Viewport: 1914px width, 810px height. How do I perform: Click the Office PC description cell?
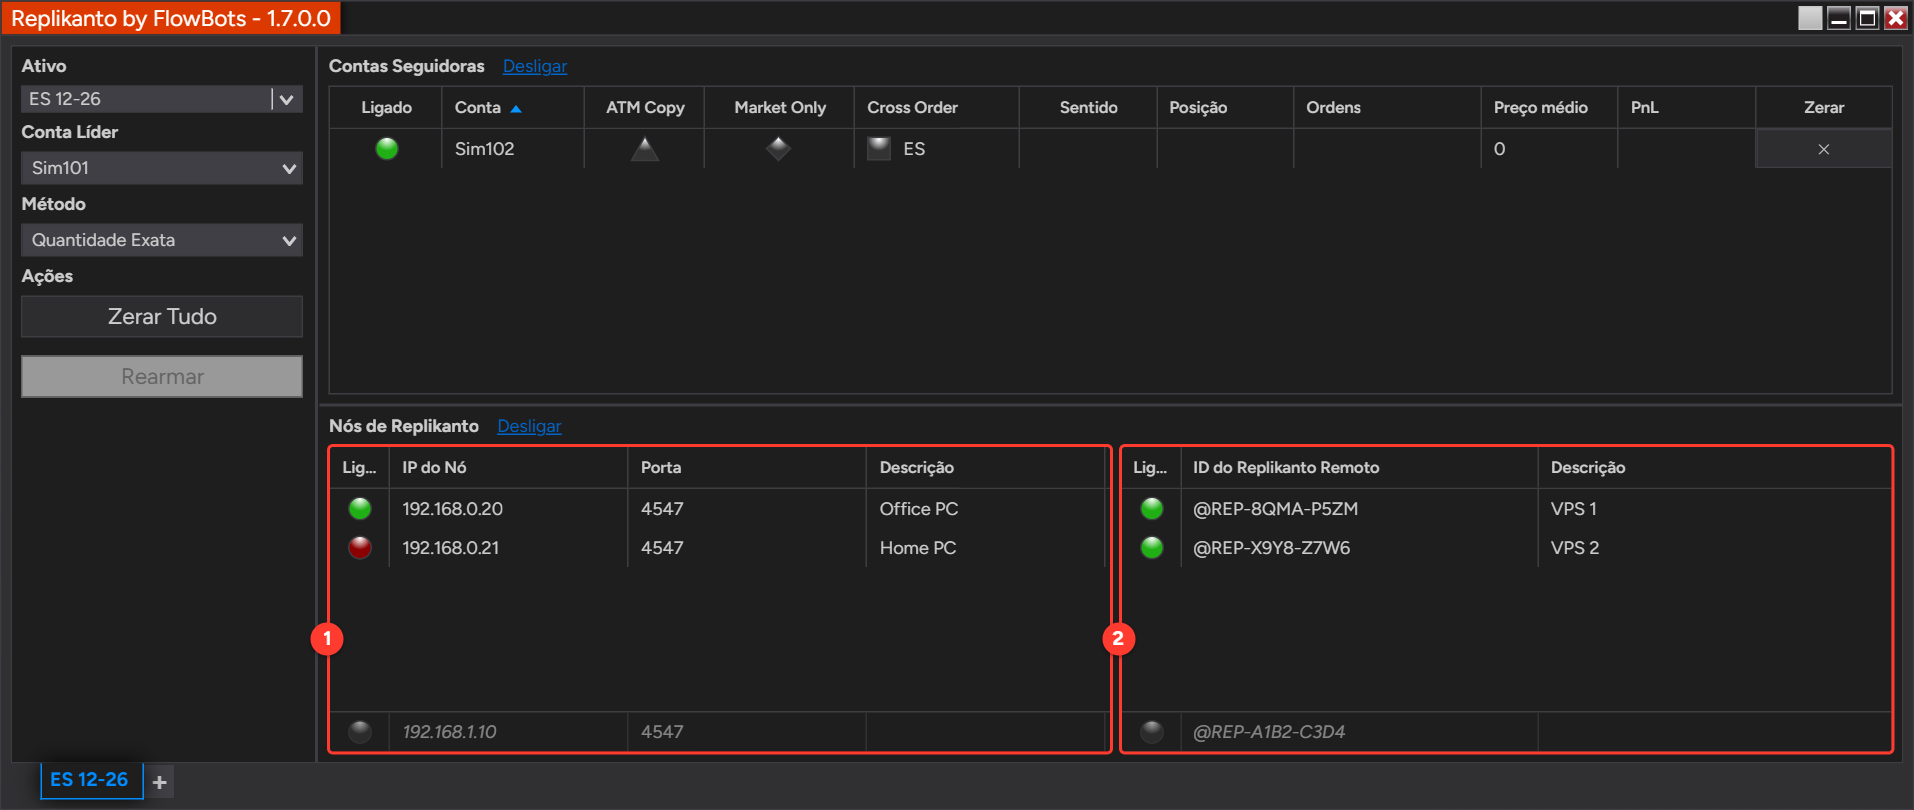985,509
